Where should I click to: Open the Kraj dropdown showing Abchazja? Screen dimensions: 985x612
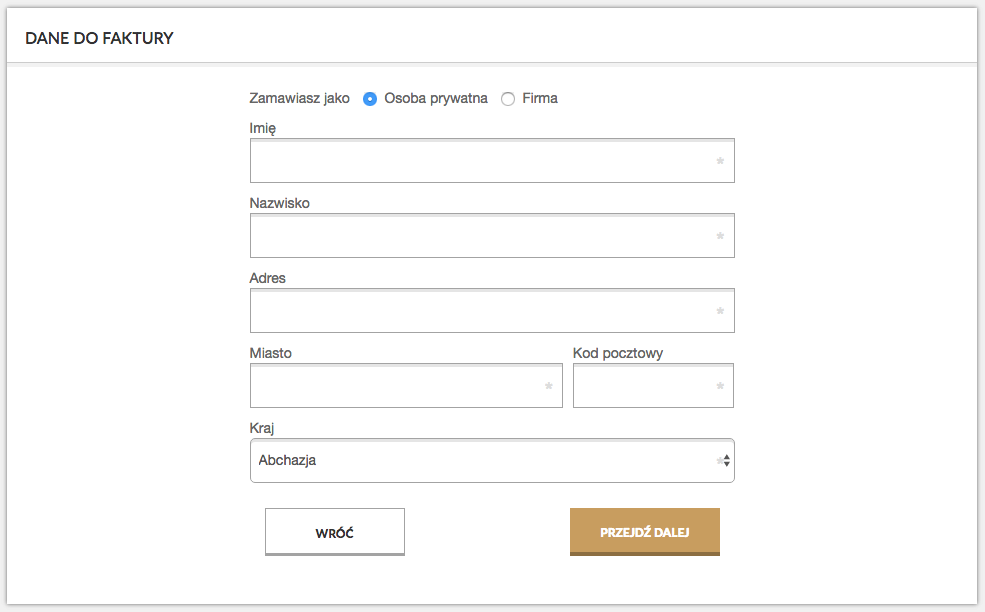tap(492, 461)
